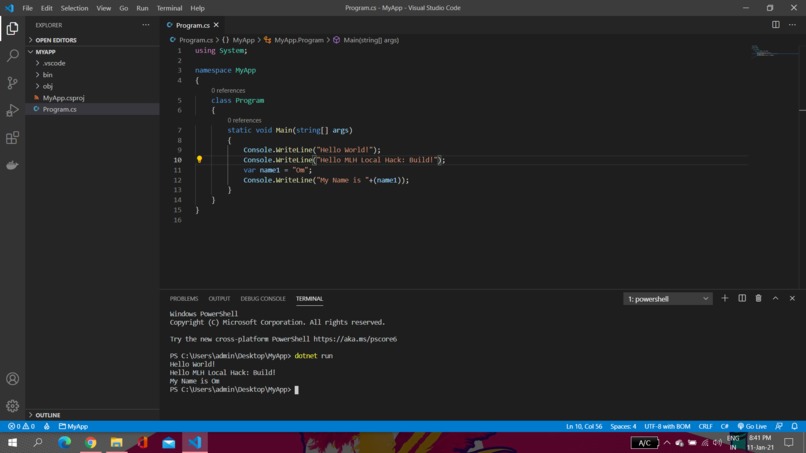Change line endings via CRLF
The image size is (806, 453).
[705, 426]
